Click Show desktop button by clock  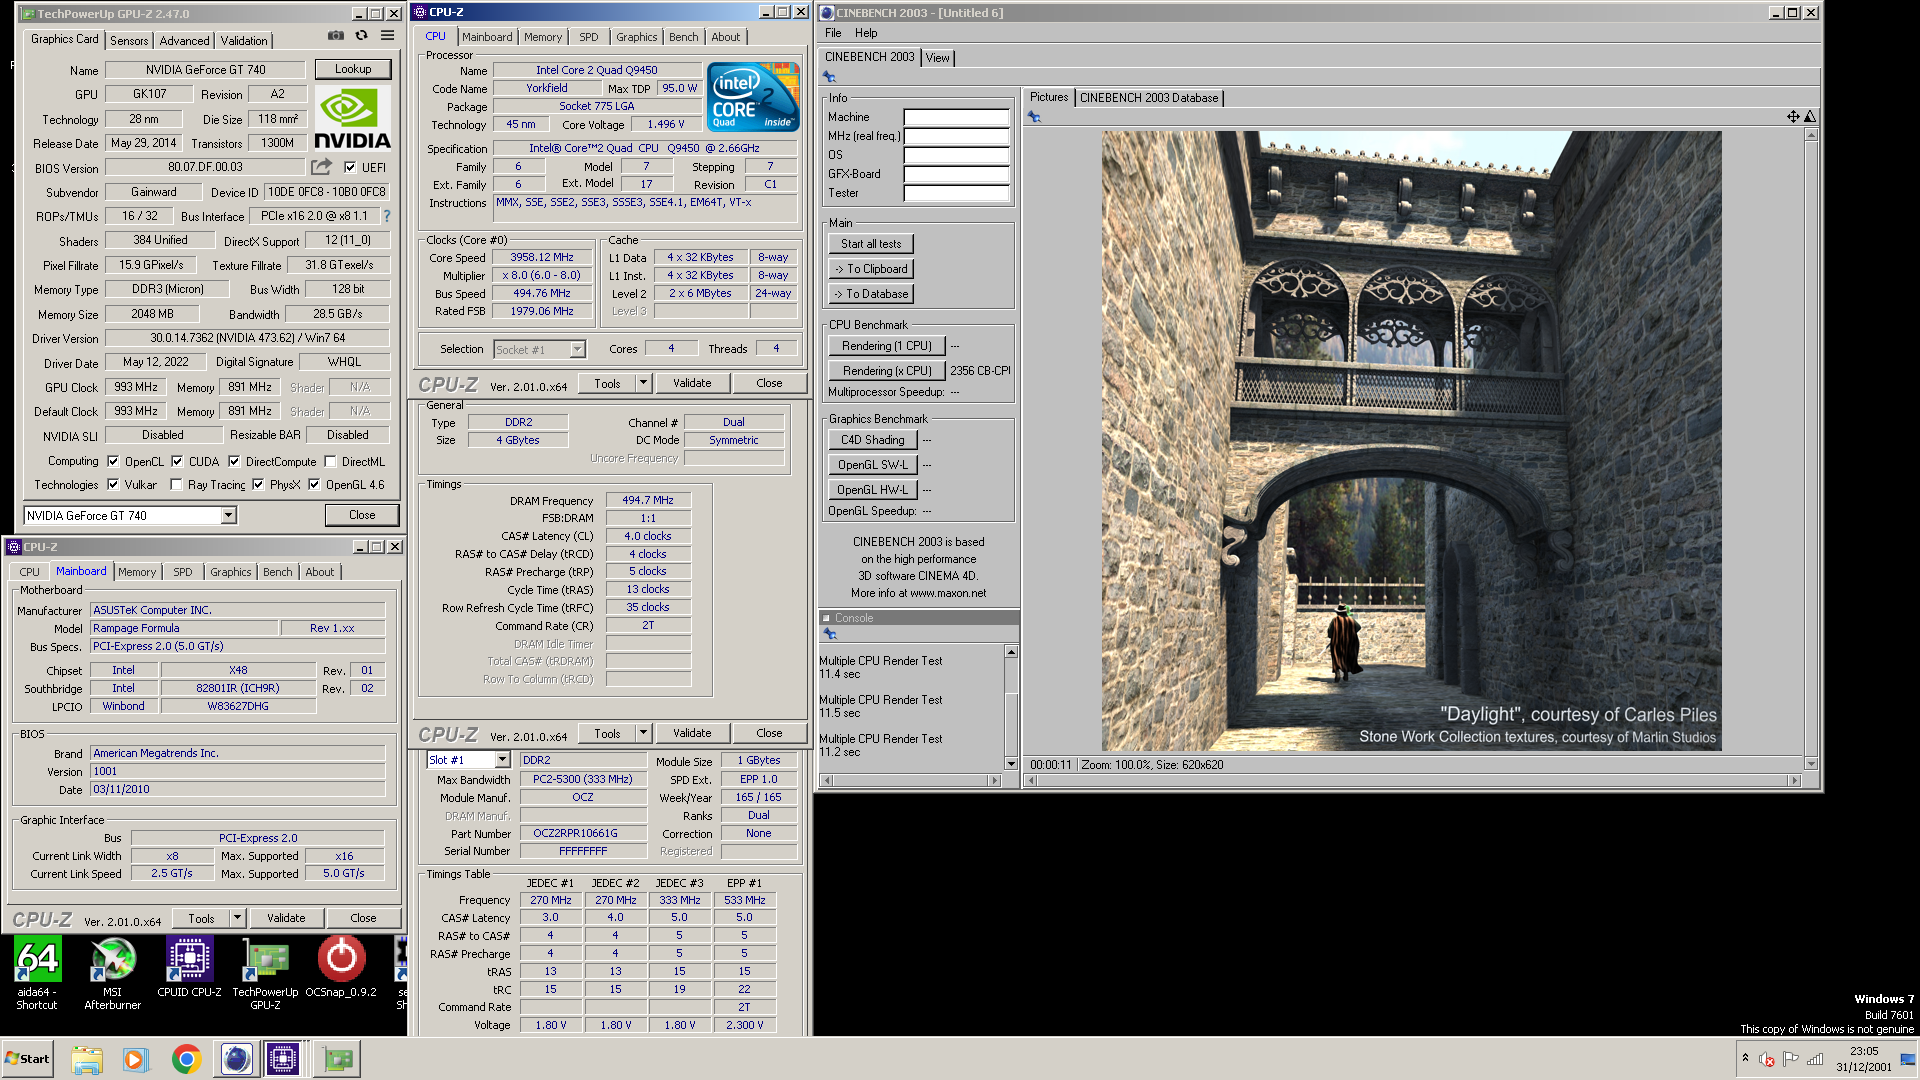[1908, 1059]
